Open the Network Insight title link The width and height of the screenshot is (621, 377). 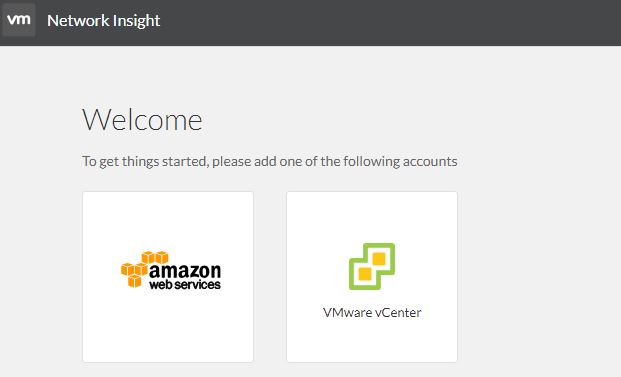pos(103,21)
